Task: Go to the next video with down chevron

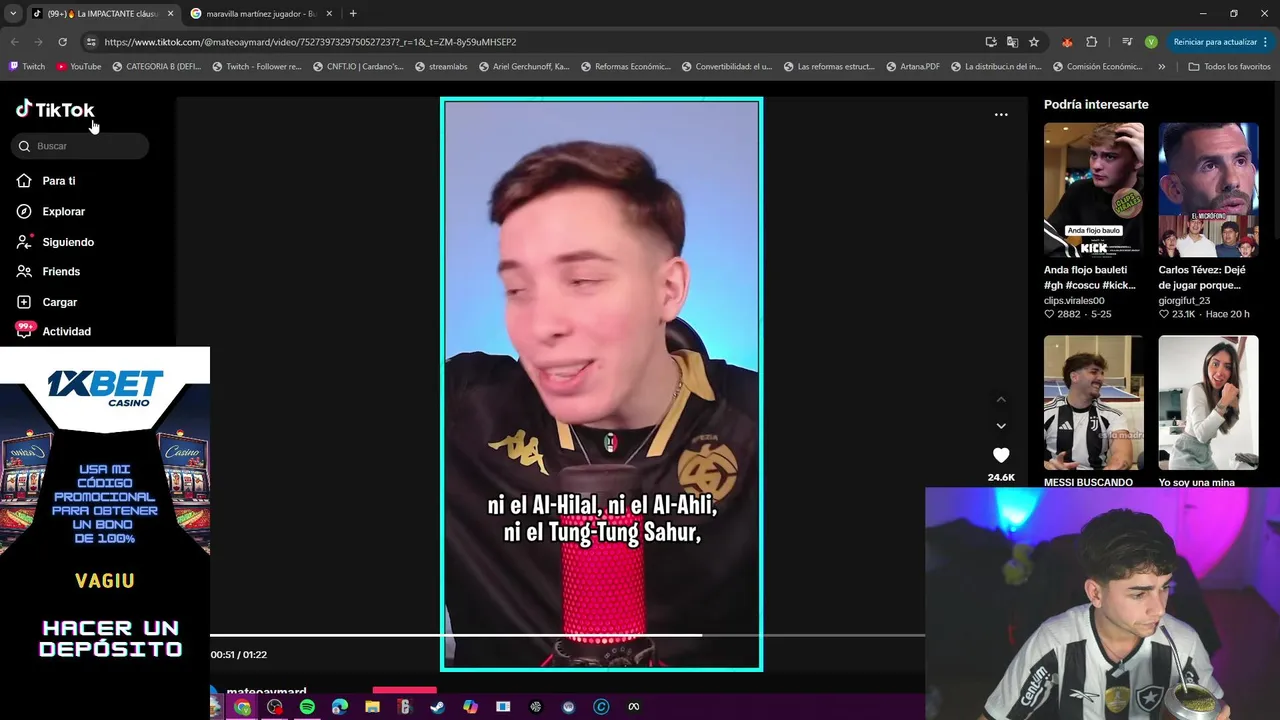Action: [1001, 426]
